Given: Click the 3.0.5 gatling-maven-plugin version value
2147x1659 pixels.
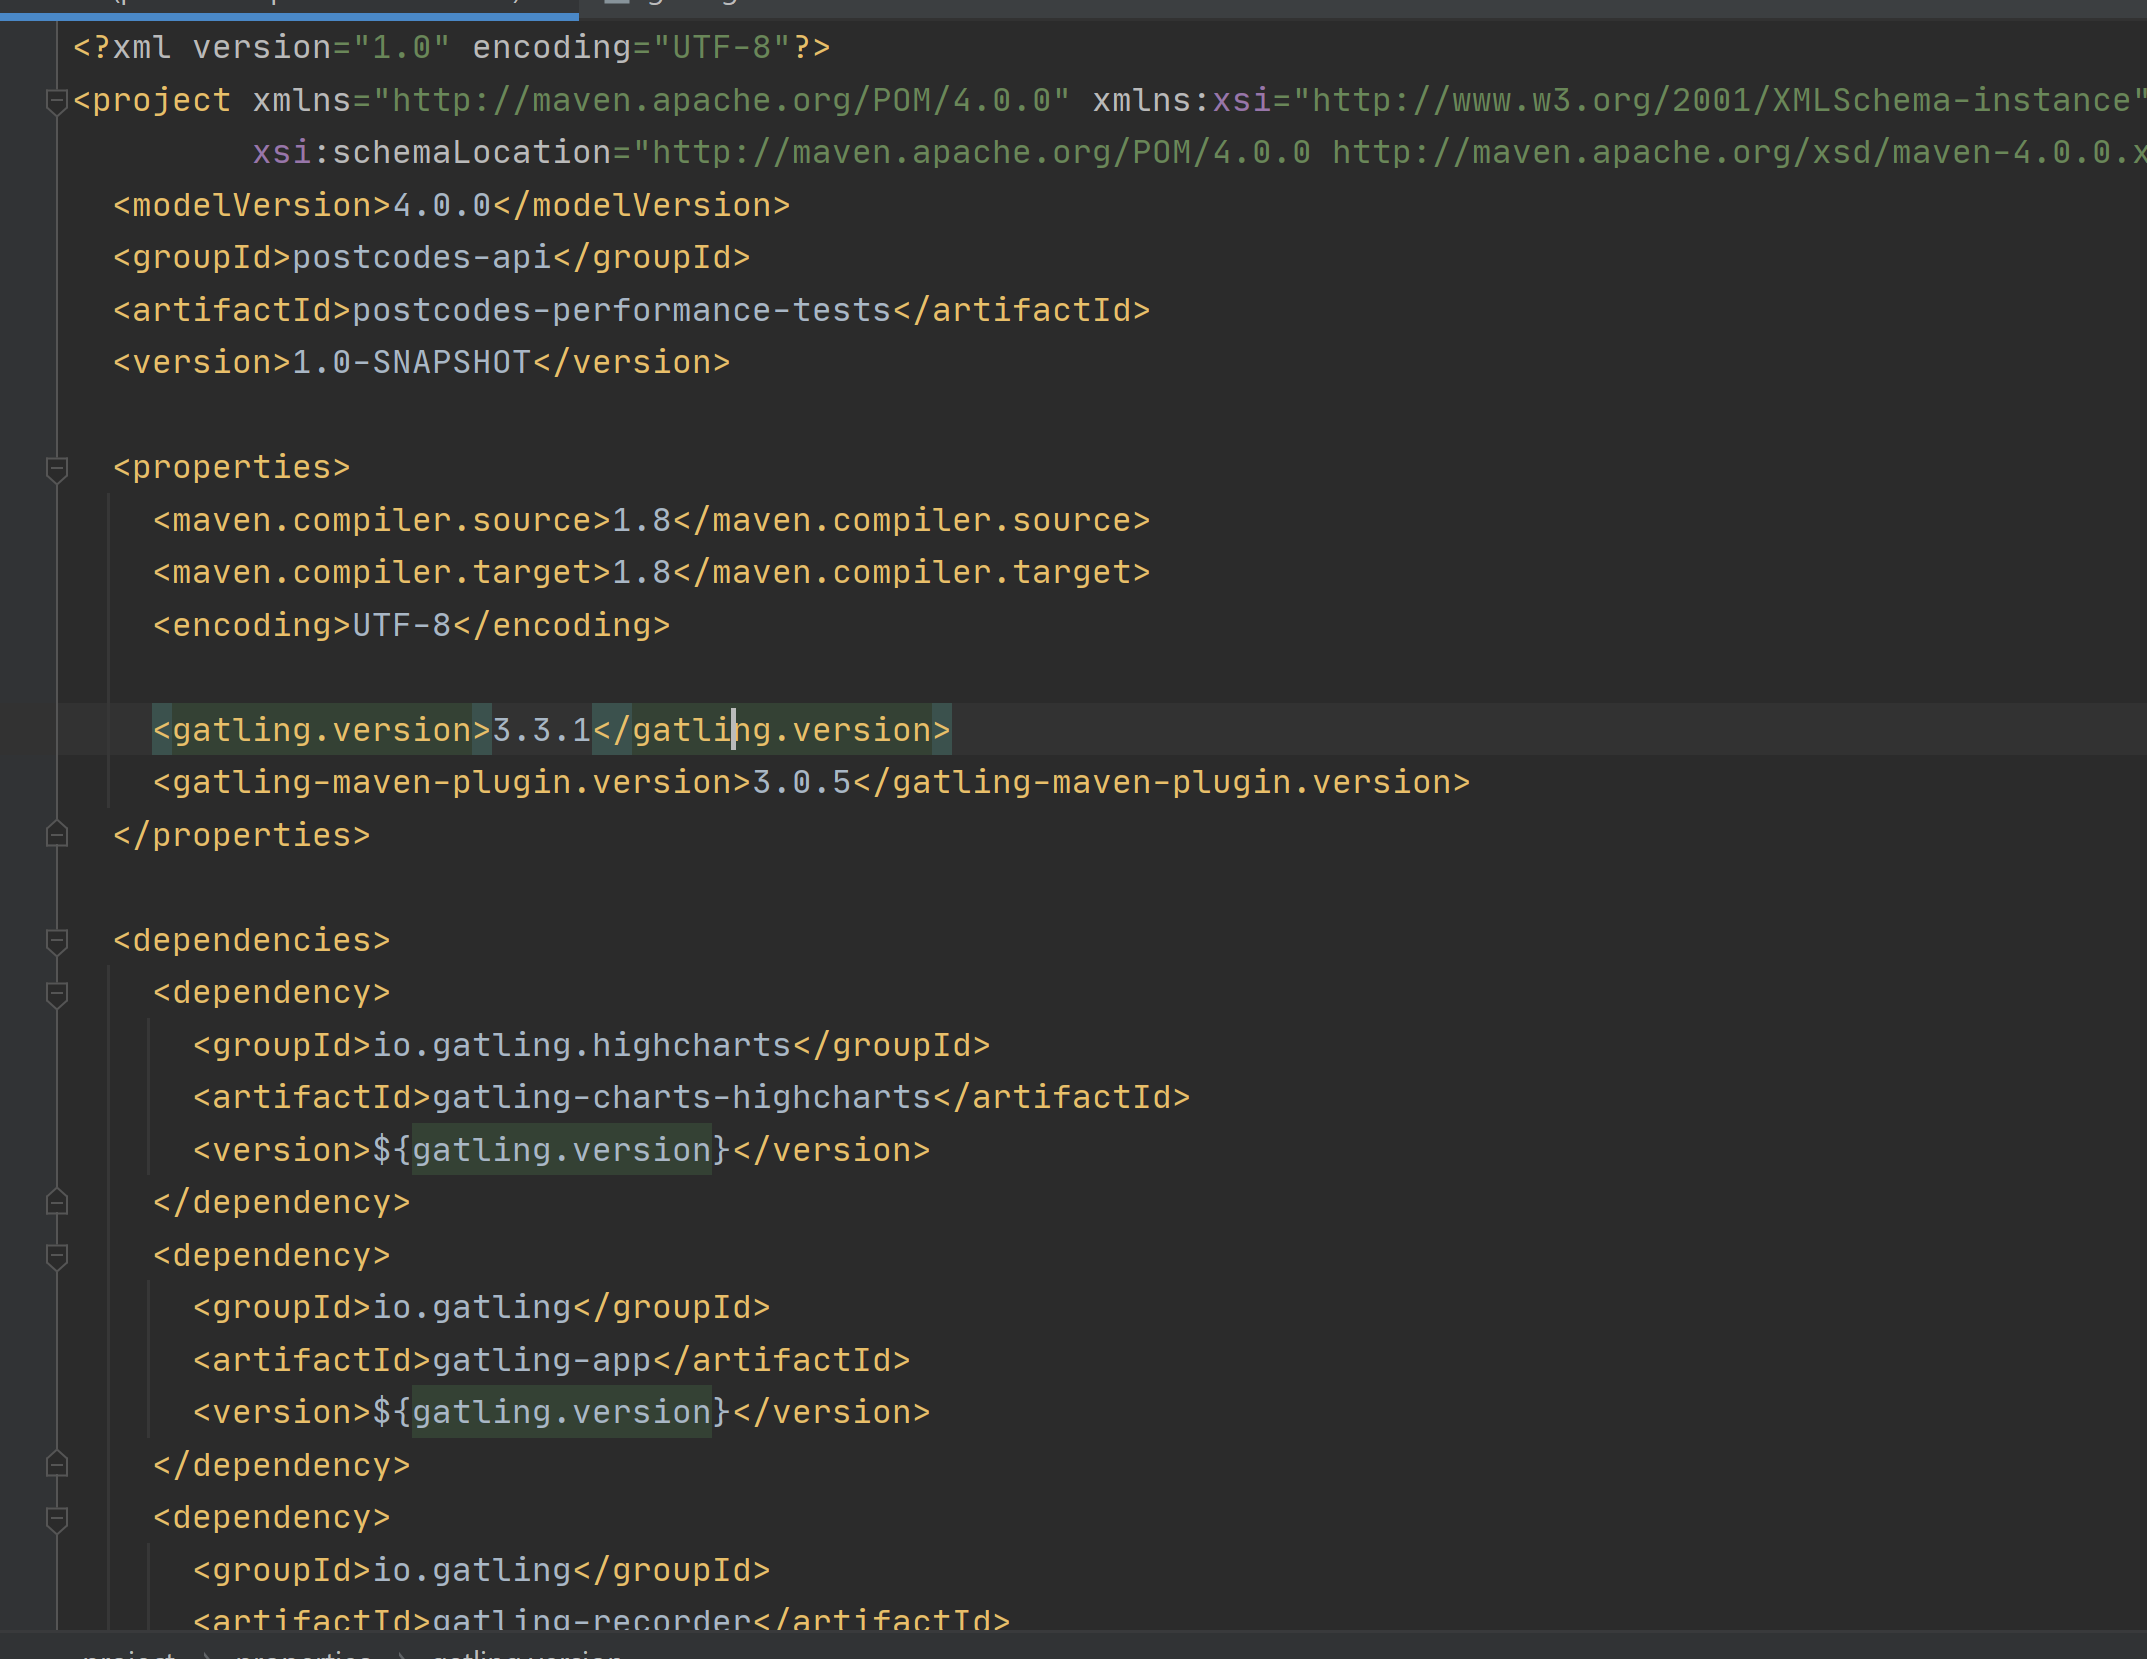Looking at the screenshot, I should [x=800, y=781].
